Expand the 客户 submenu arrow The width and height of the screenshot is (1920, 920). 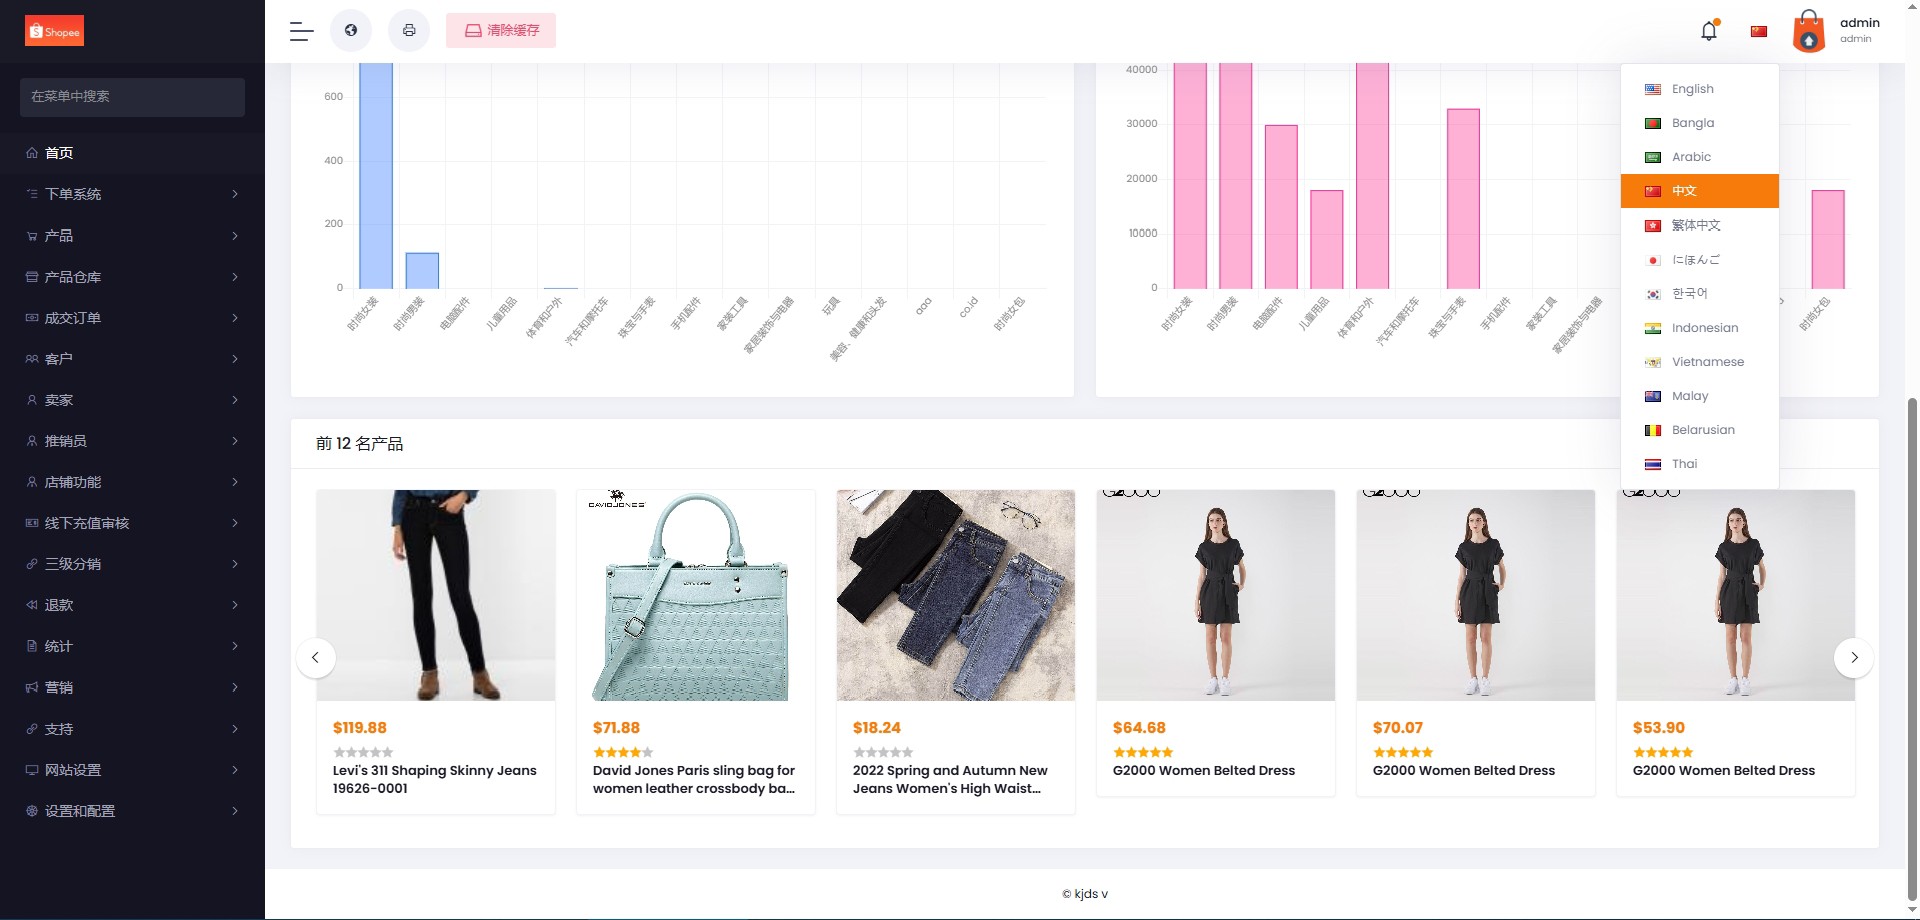[x=235, y=359]
